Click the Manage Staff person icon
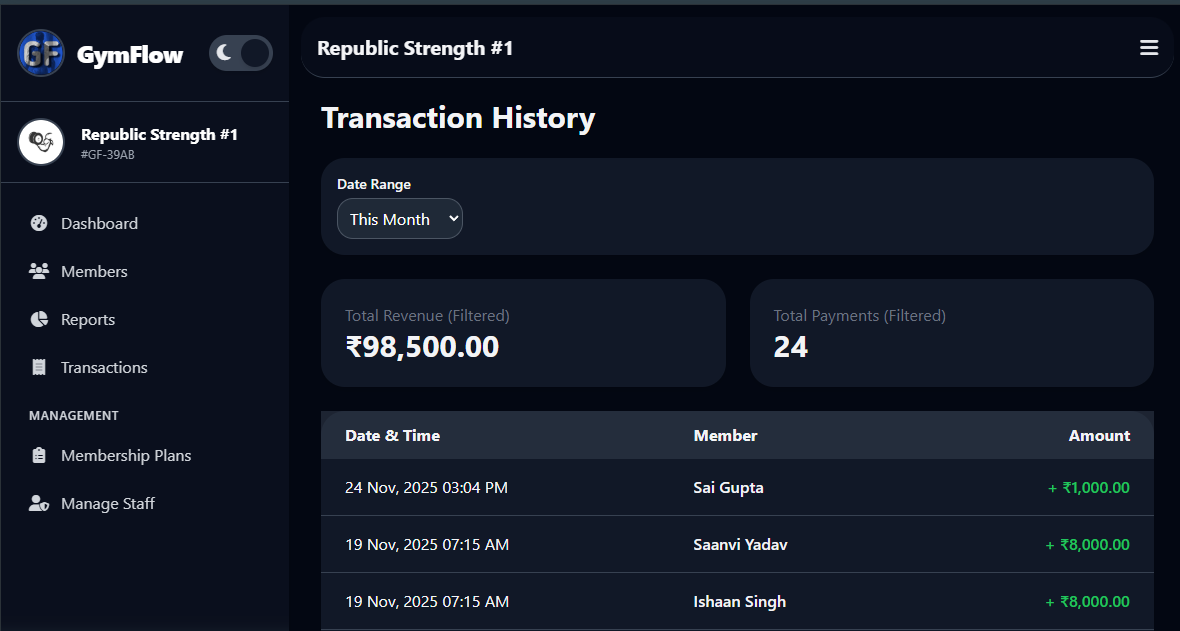Screen dimensions: 1180x631 [x=38, y=503]
